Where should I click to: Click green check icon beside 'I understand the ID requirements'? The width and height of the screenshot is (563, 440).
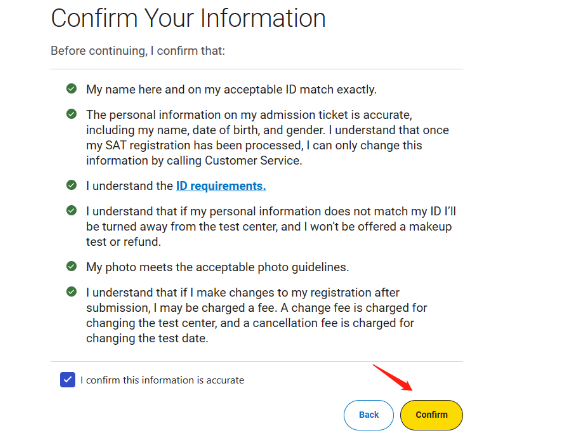71,185
